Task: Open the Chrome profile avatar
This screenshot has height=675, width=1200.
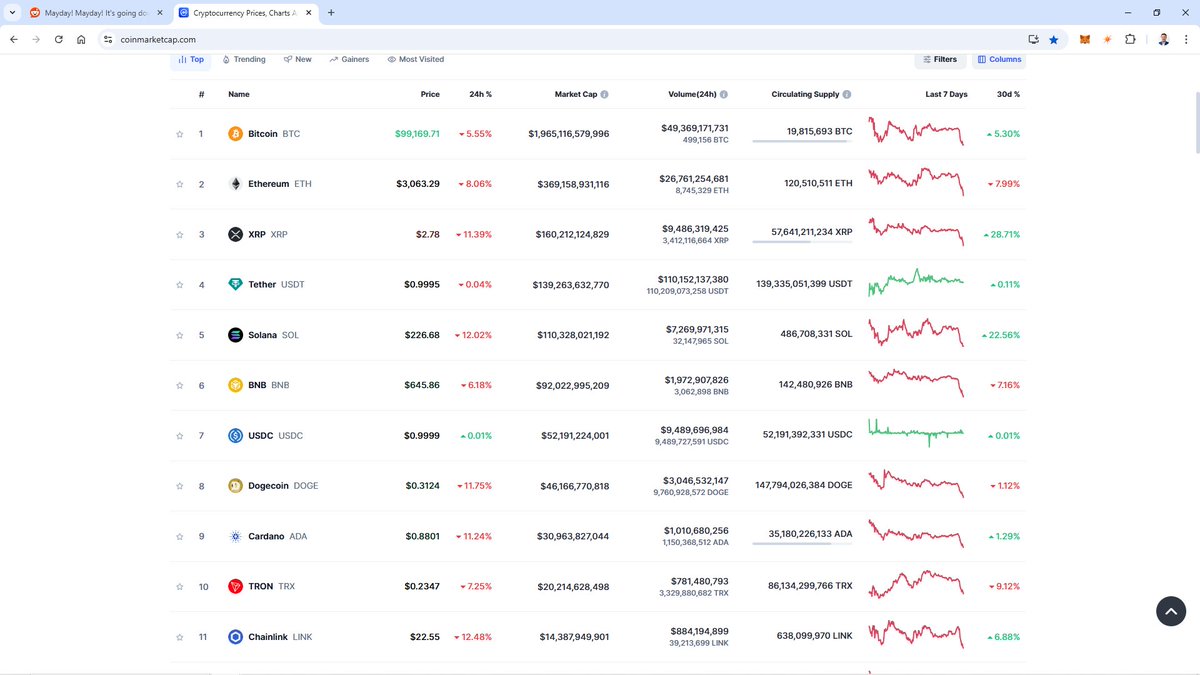Action: [x=1164, y=39]
